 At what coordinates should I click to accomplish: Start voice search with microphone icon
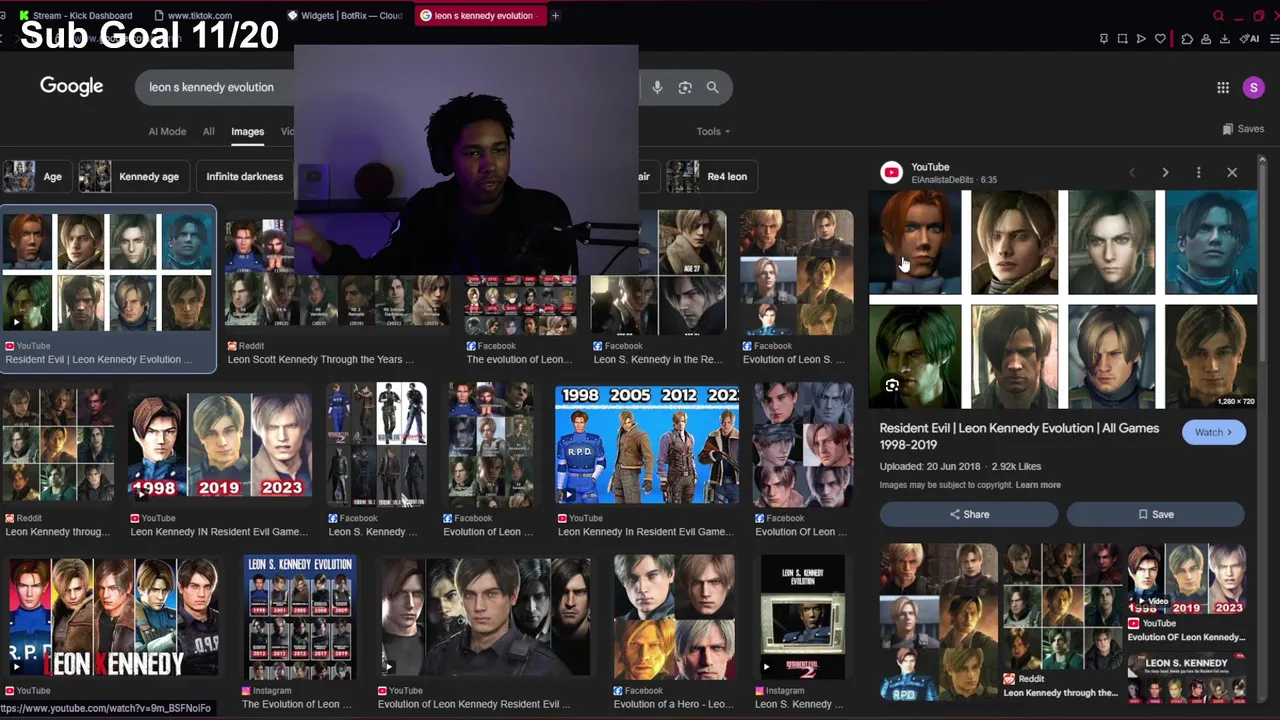tap(657, 87)
